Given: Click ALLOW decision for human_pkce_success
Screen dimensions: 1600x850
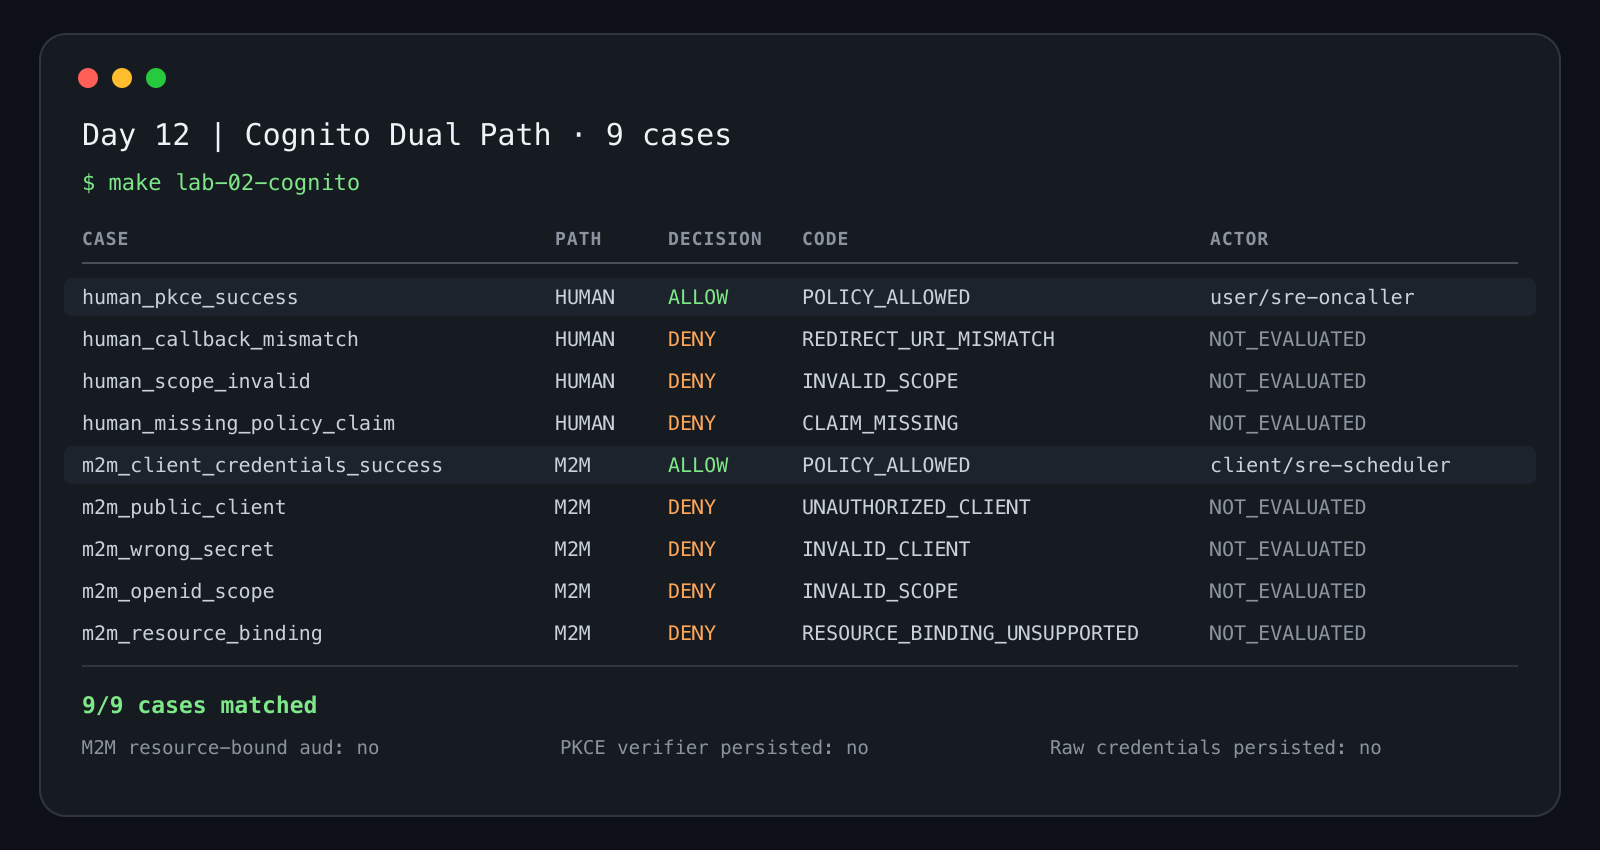Looking at the screenshot, I should tap(698, 297).
